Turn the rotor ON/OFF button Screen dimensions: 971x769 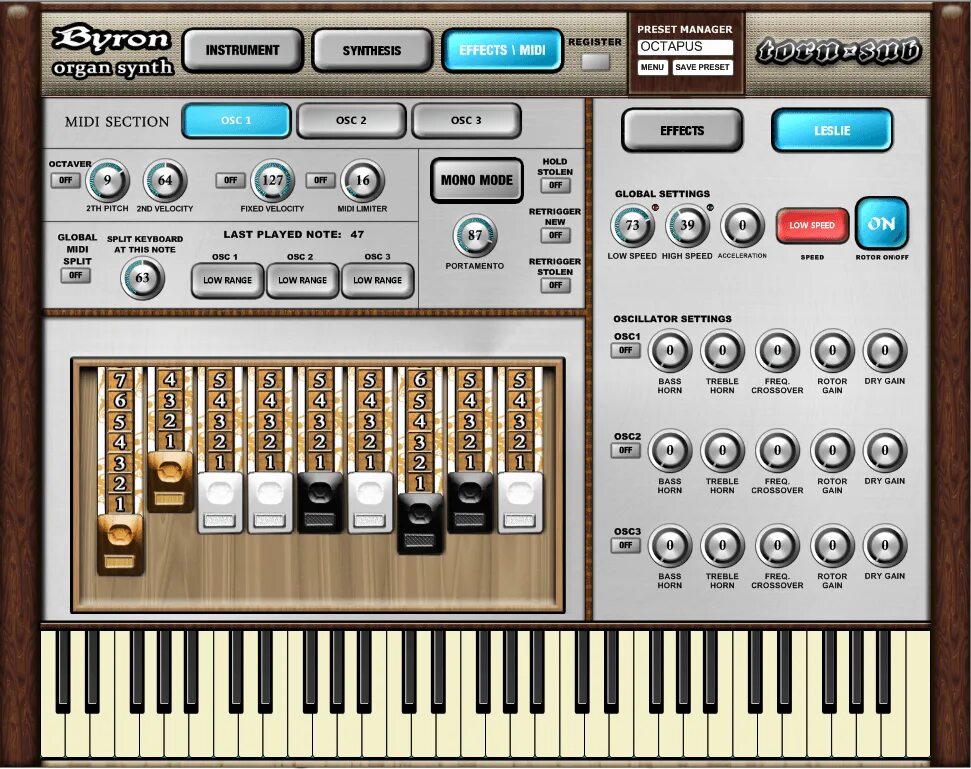[882, 224]
